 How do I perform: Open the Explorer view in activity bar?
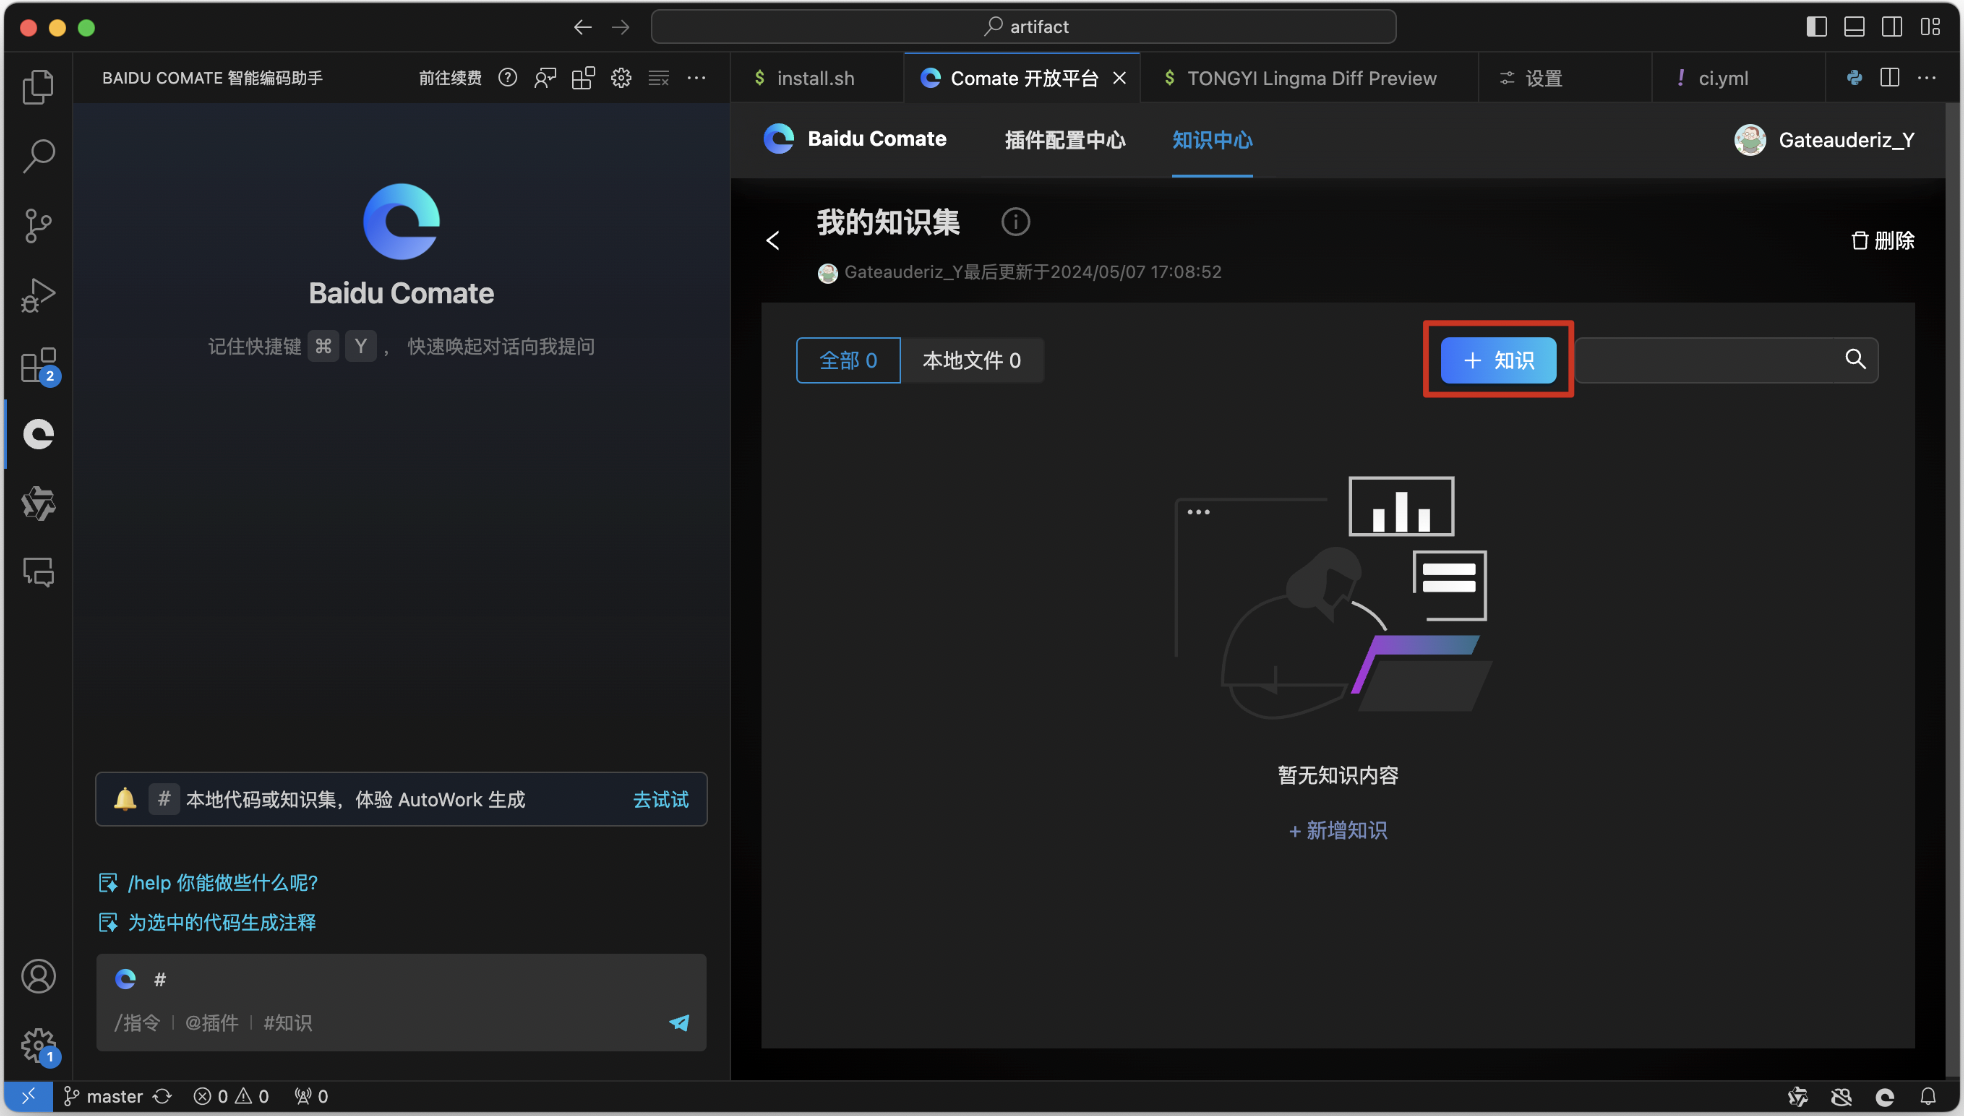pyautogui.click(x=38, y=86)
